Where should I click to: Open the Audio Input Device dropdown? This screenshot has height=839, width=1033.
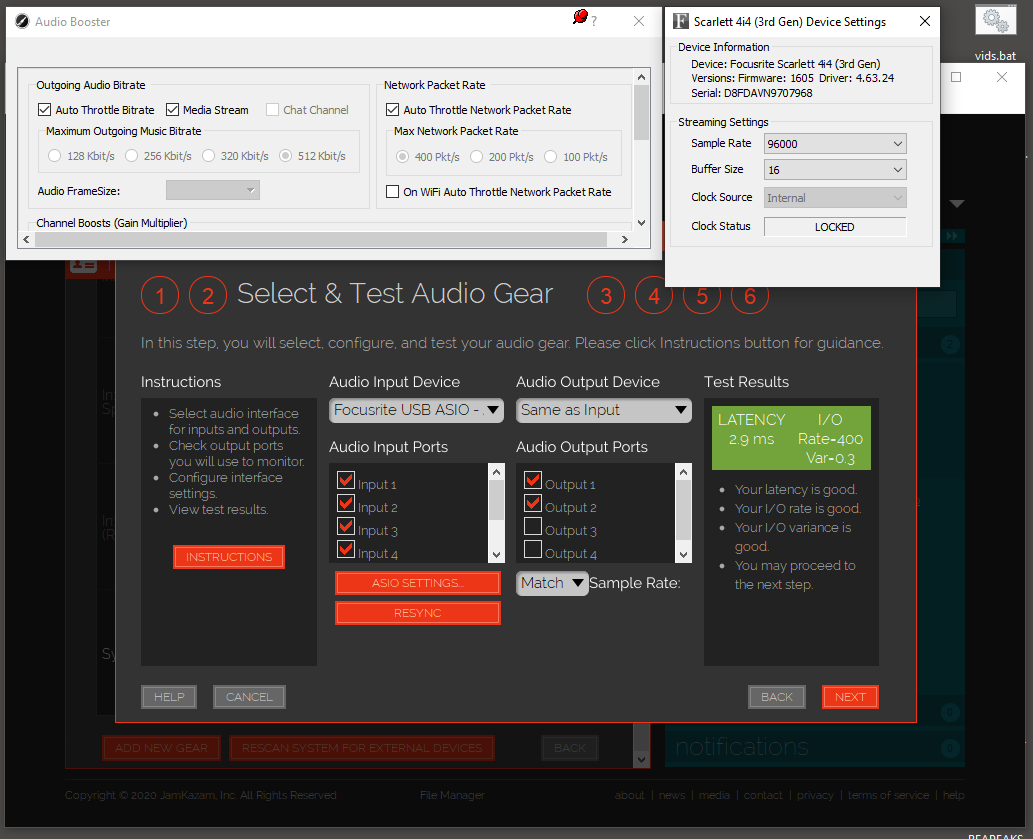[x=416, y=410]
